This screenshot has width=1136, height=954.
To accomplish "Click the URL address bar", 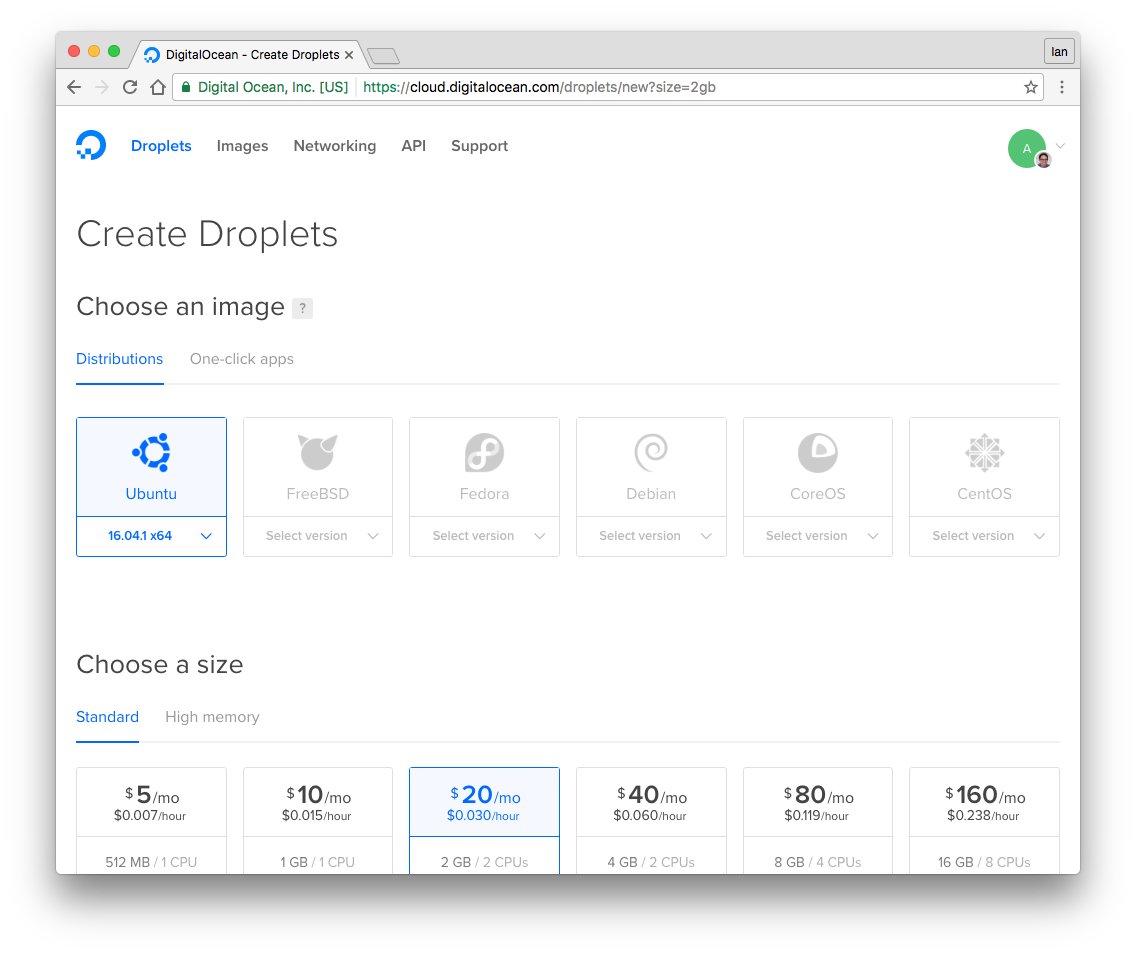I will (609, 88).
